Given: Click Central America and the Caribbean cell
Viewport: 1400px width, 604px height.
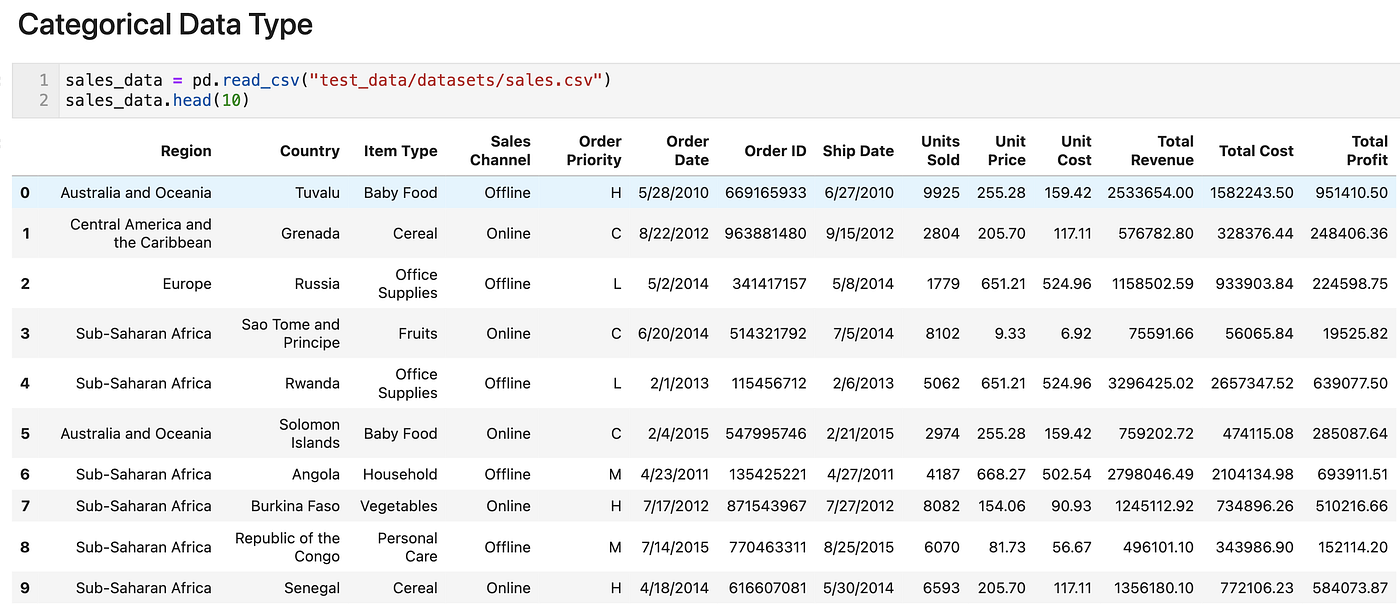Looking at the screenshot, I should tap(141, 233).
